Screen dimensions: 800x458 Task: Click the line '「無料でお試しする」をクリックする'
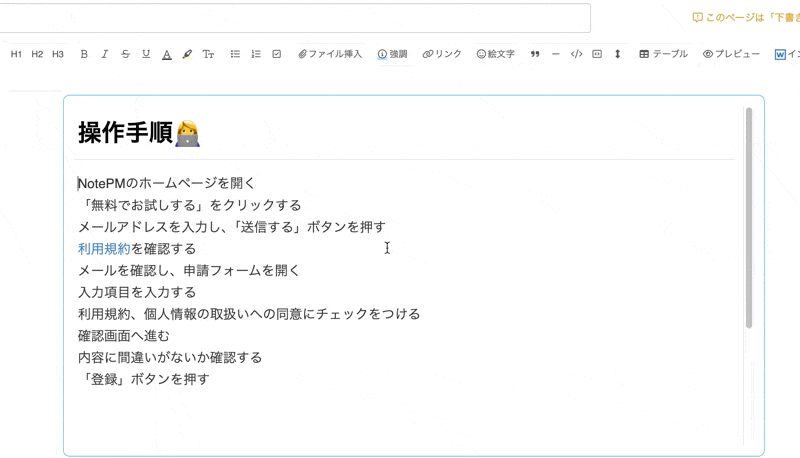tap(190, 206)
